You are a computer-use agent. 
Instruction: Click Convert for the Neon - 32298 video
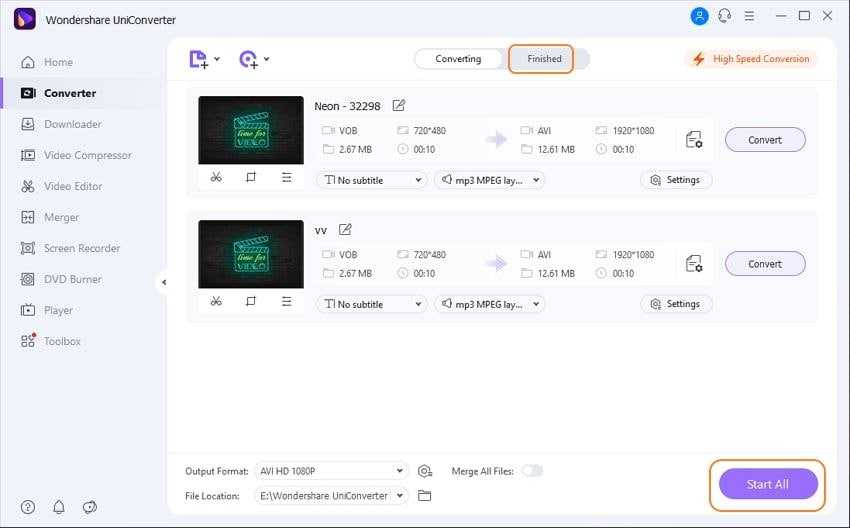tap(765, 140)
